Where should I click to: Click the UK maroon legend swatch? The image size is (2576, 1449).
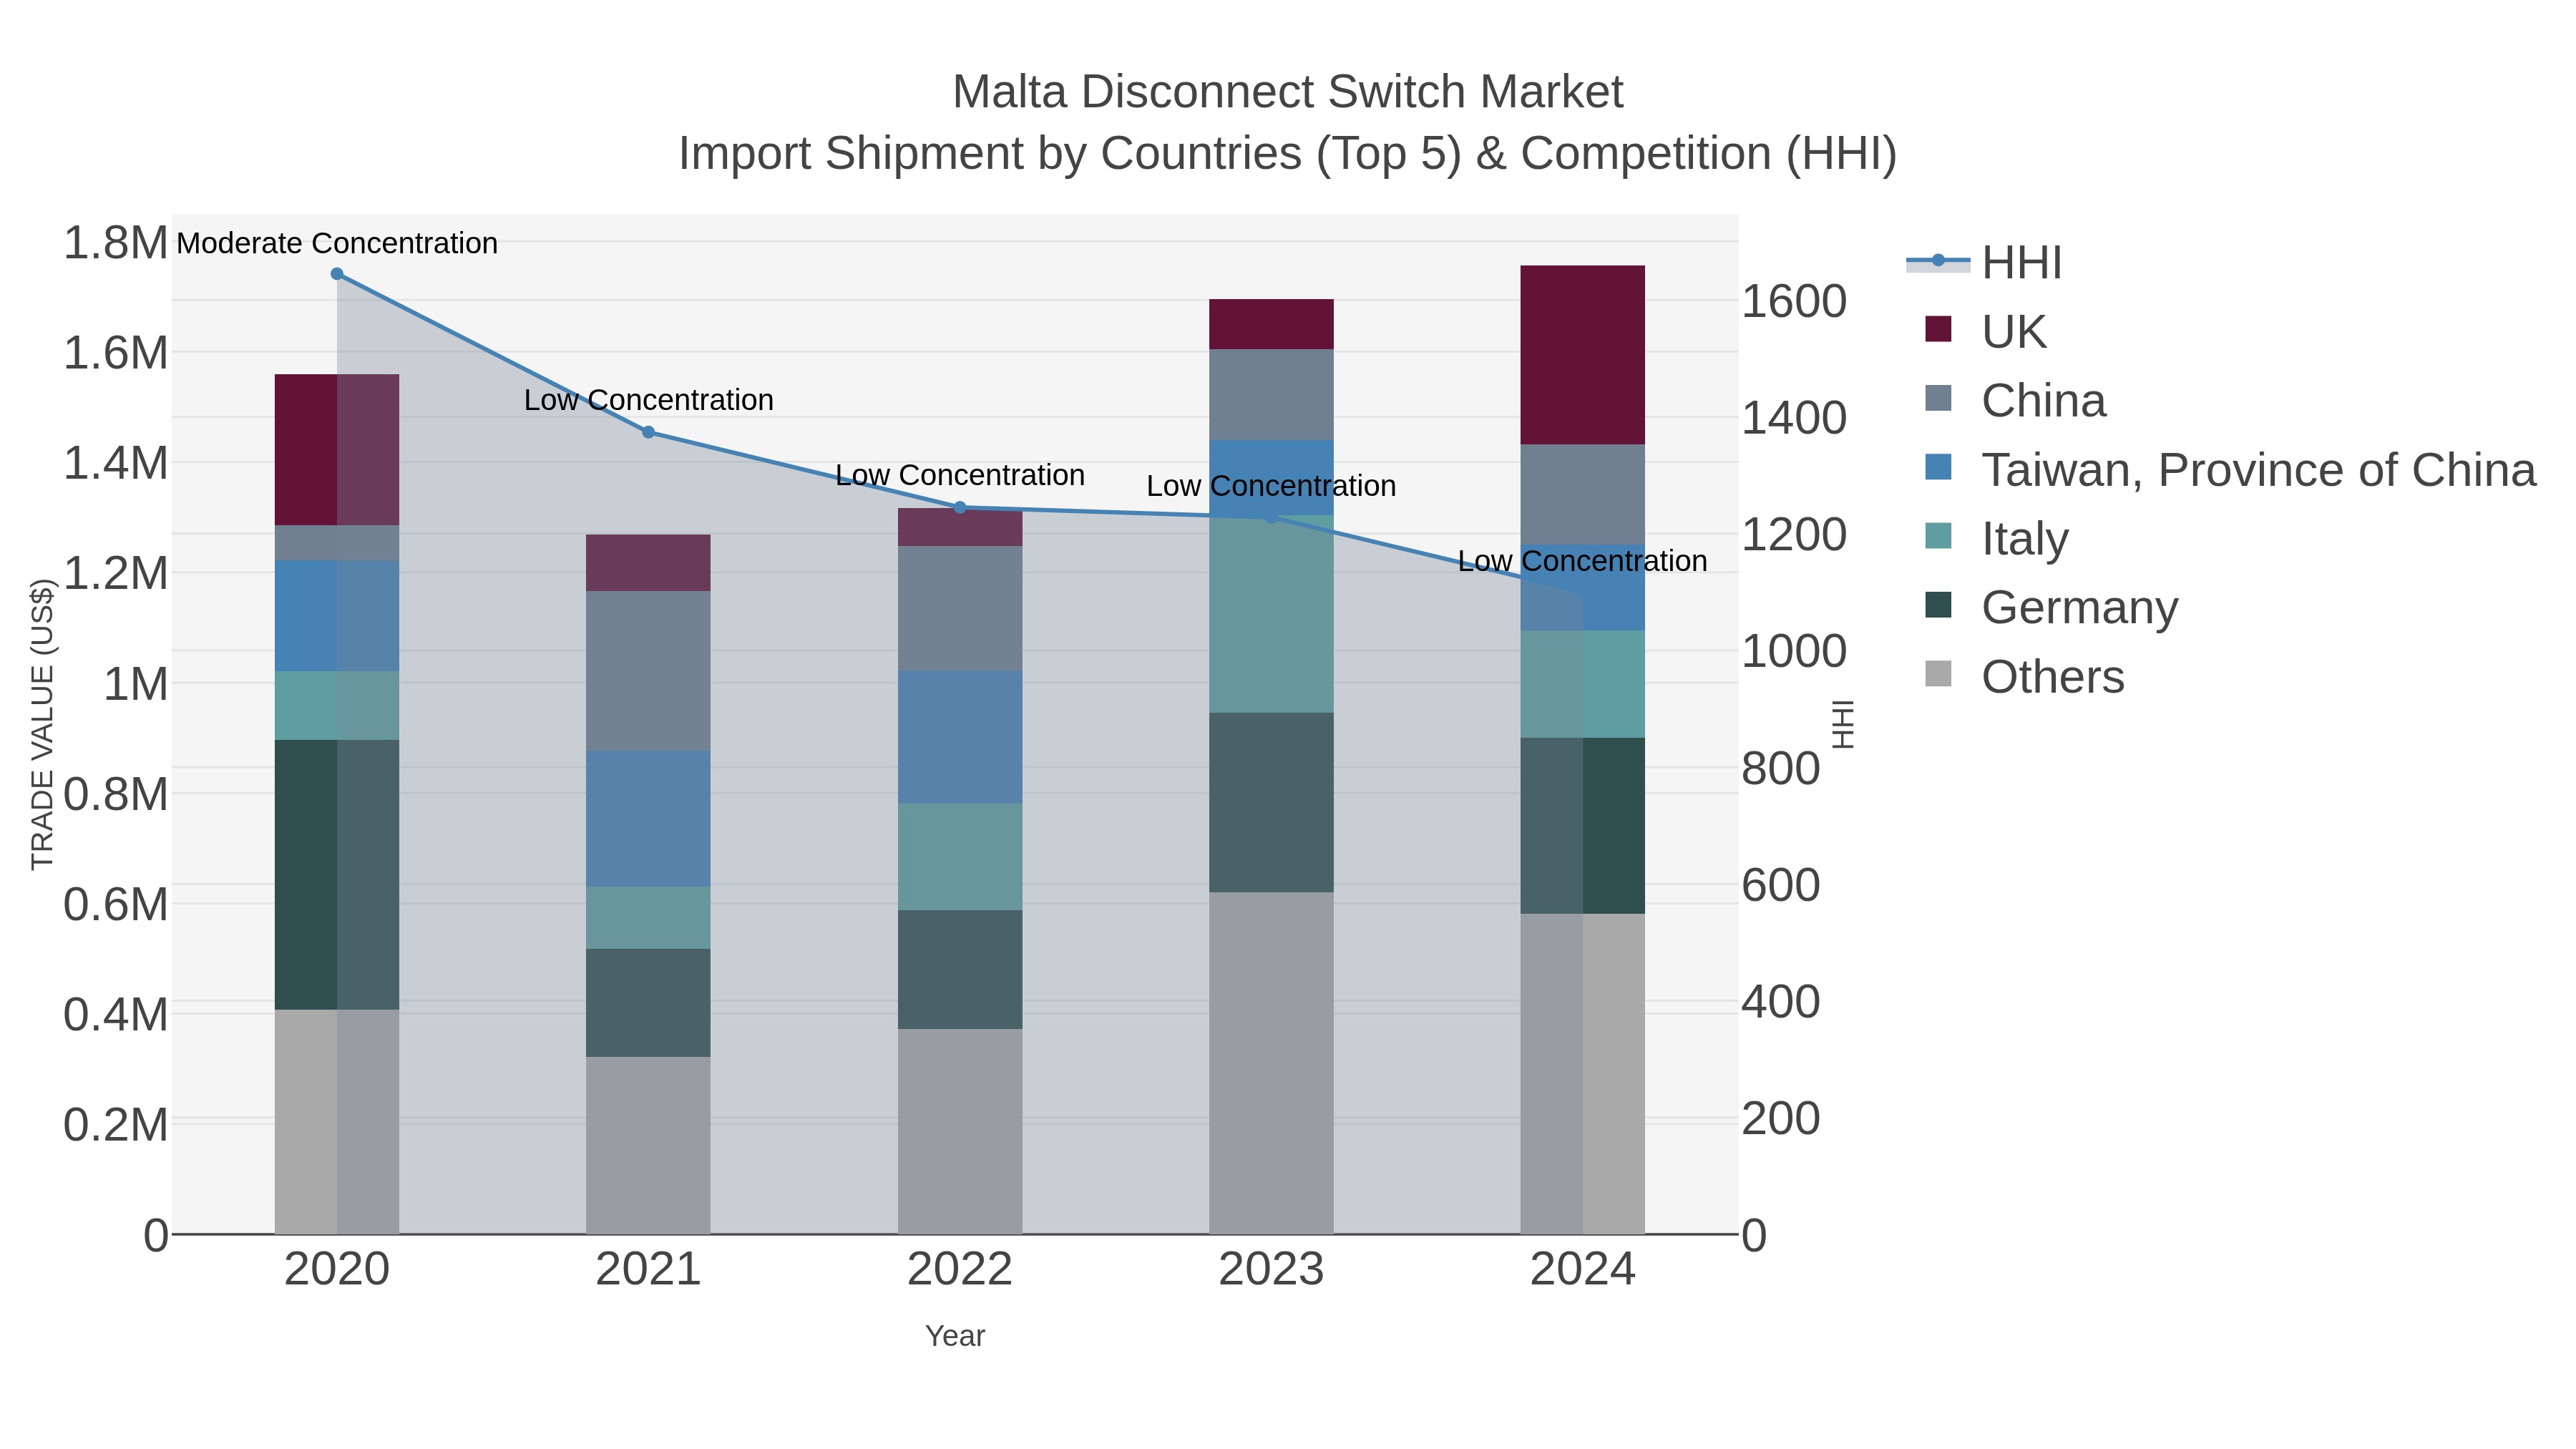coord(1938,329)
